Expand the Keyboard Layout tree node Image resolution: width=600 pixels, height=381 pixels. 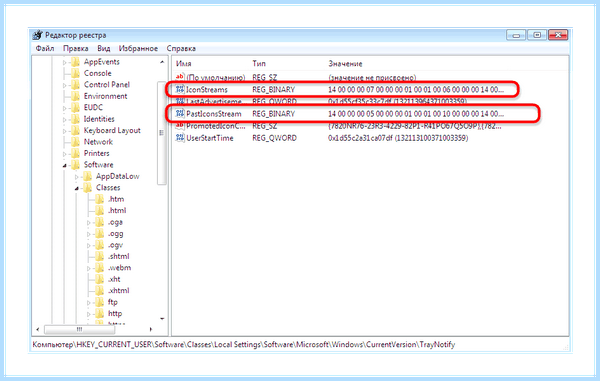click(x=65, y=131)
